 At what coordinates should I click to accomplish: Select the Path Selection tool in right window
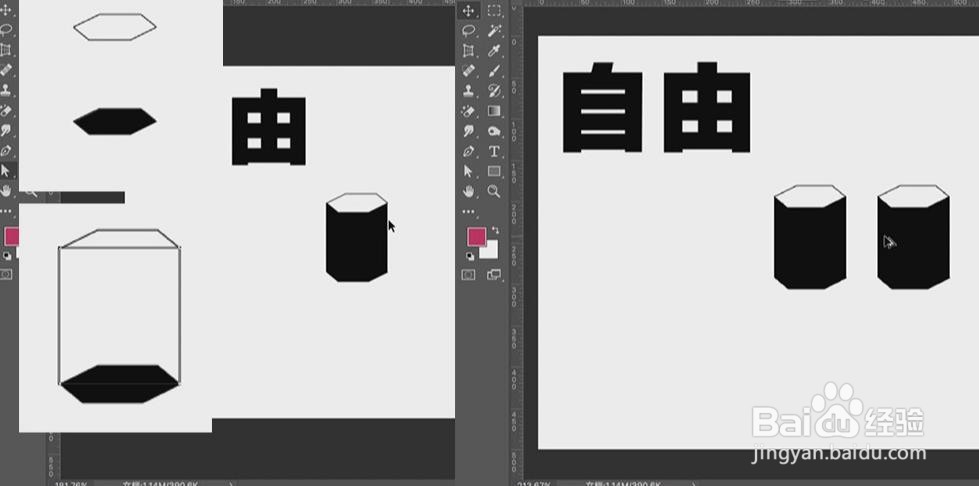click(x=468, y=171)
